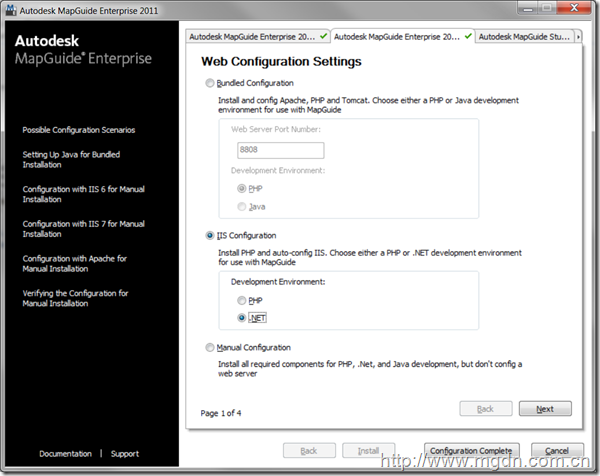Cancel the installation wizard
The height and width of the screenshot is (476, 600).
pos(557,451)
